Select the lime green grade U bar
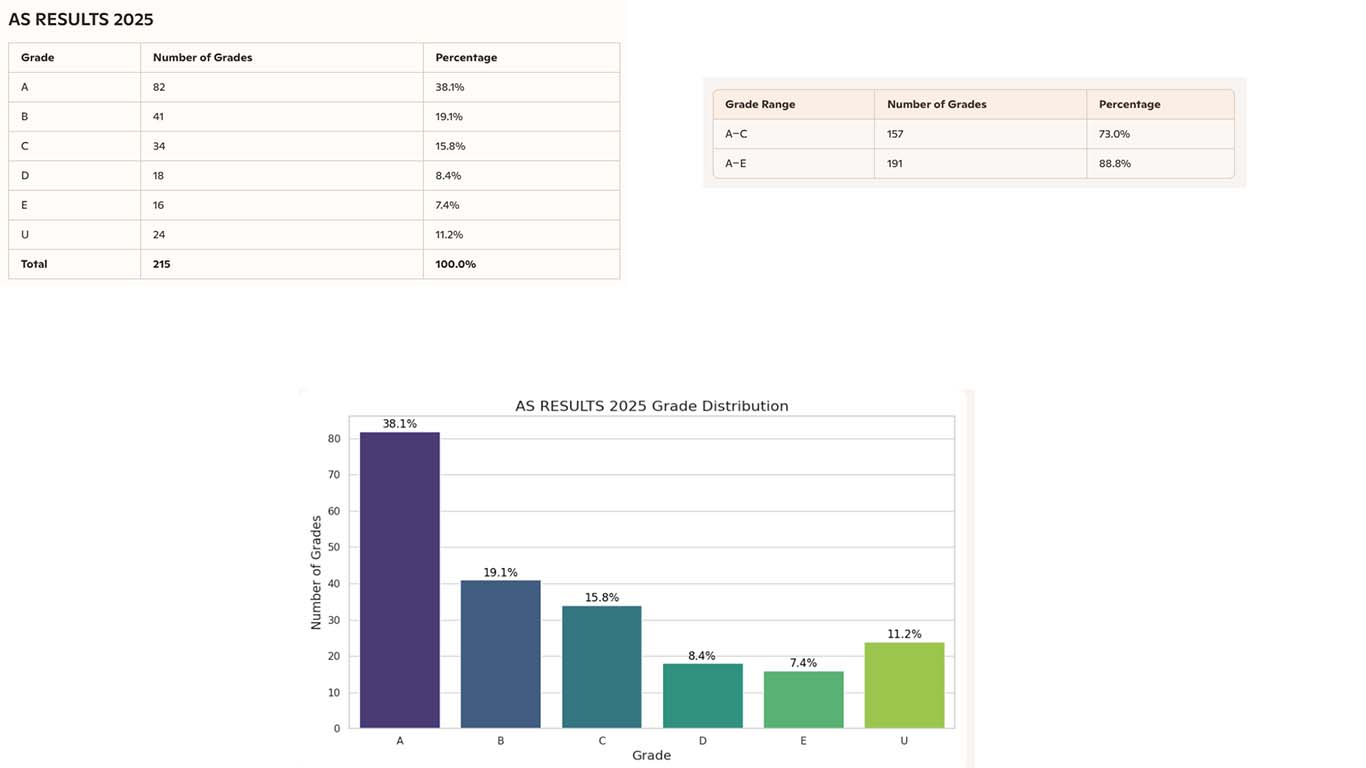1366x768 pixels. point(904,685)
